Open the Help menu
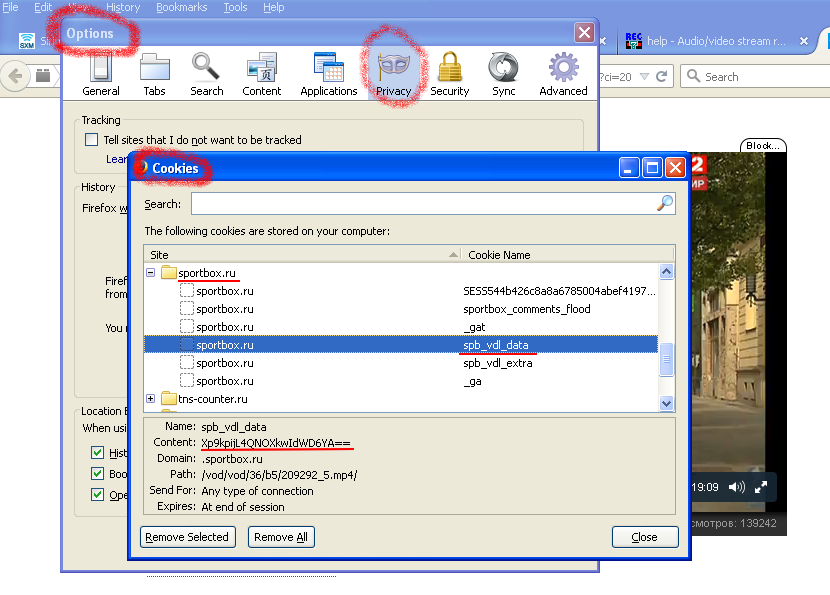830x595 pixels. coord(274,7)
